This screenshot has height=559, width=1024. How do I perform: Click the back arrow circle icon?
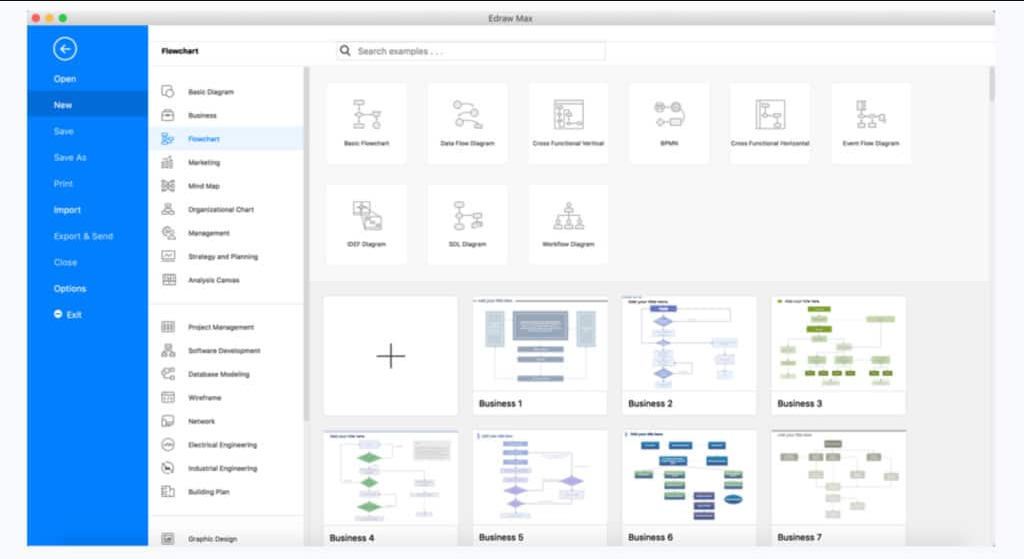click(x=65, y=49)
